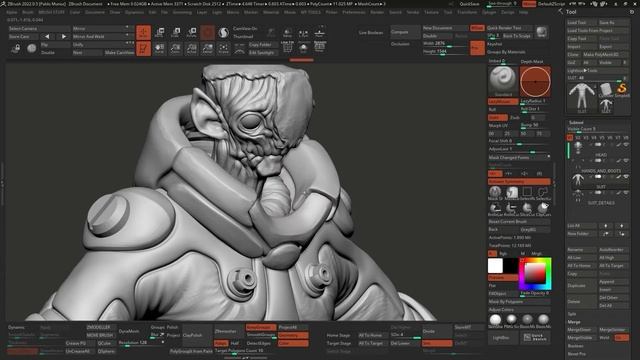The image size is (640, 360).
Task: Open the Preferences menu
Action: coord(354,12)
